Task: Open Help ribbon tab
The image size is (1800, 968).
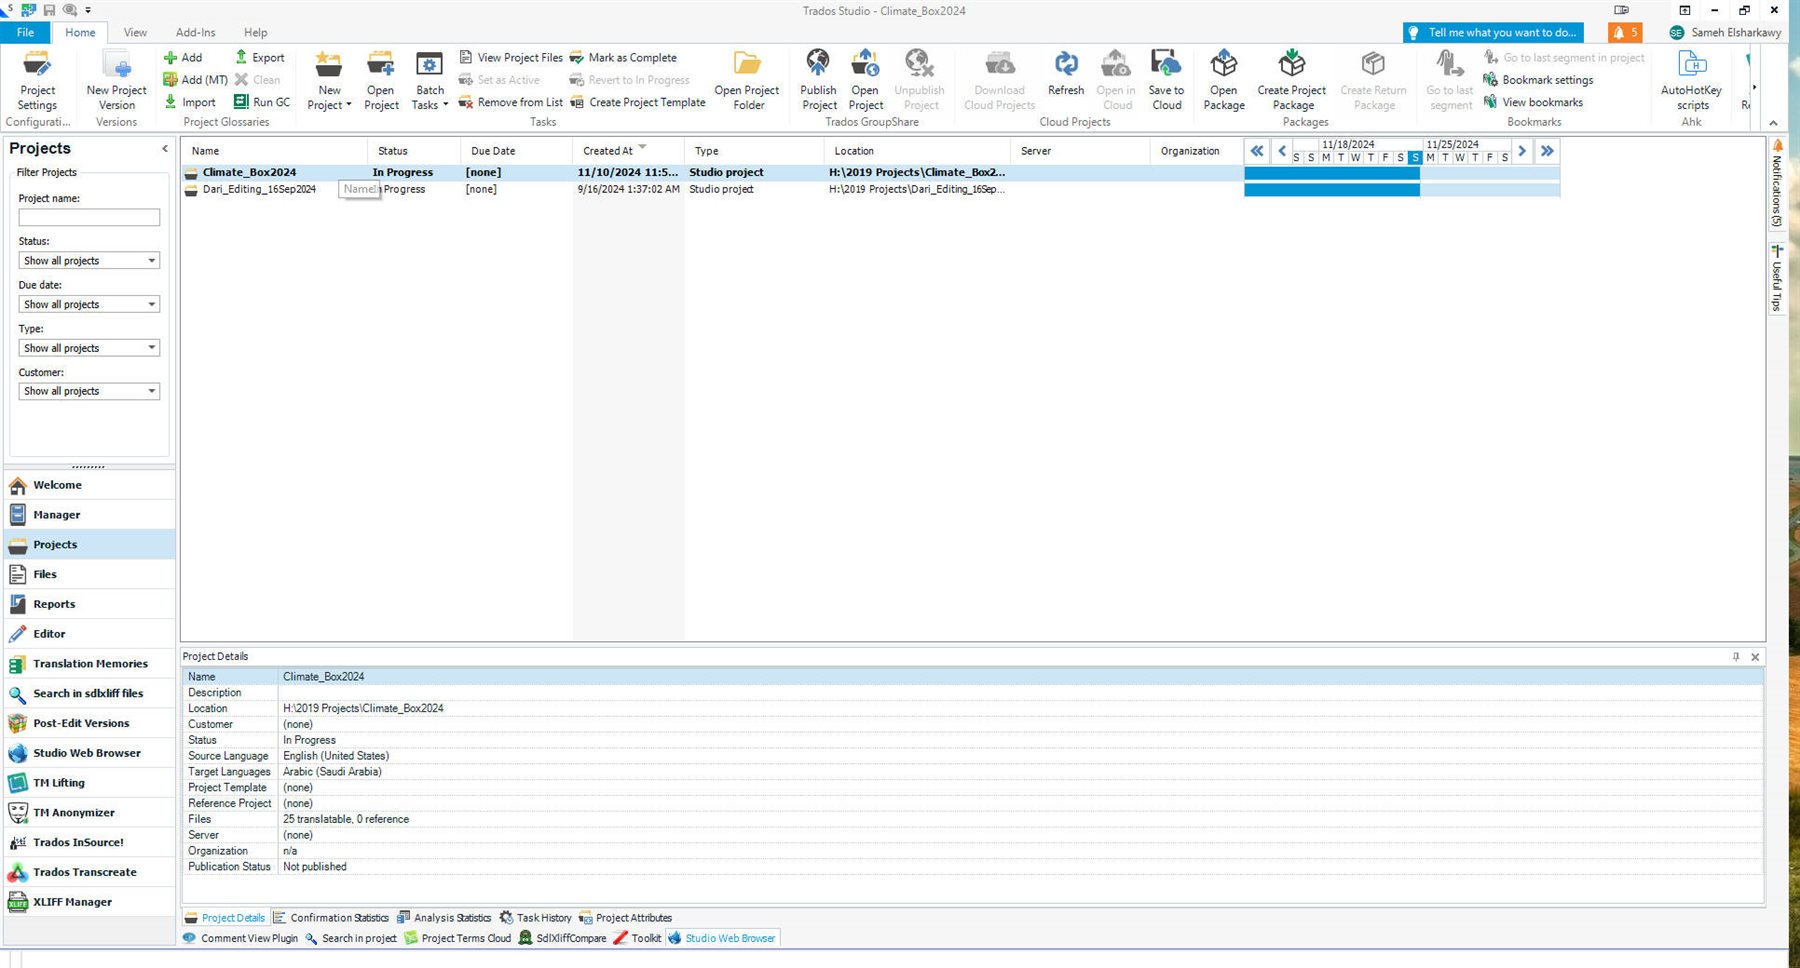Action: pos(256,33)
